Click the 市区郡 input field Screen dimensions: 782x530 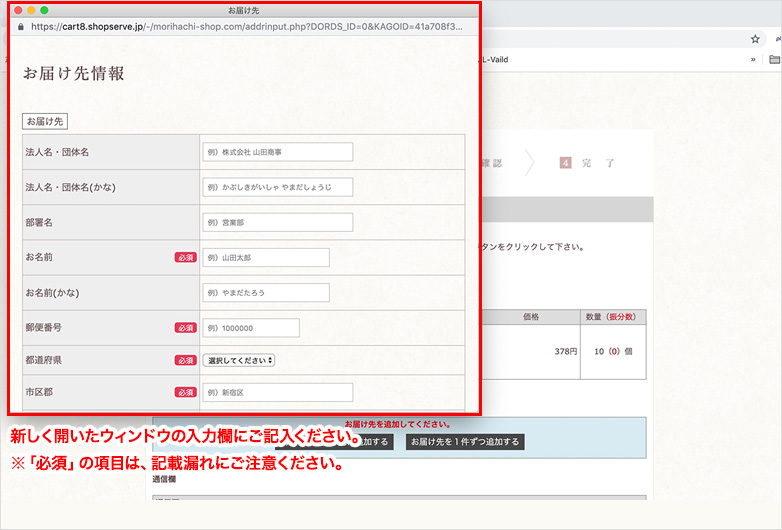coord(278,392)
